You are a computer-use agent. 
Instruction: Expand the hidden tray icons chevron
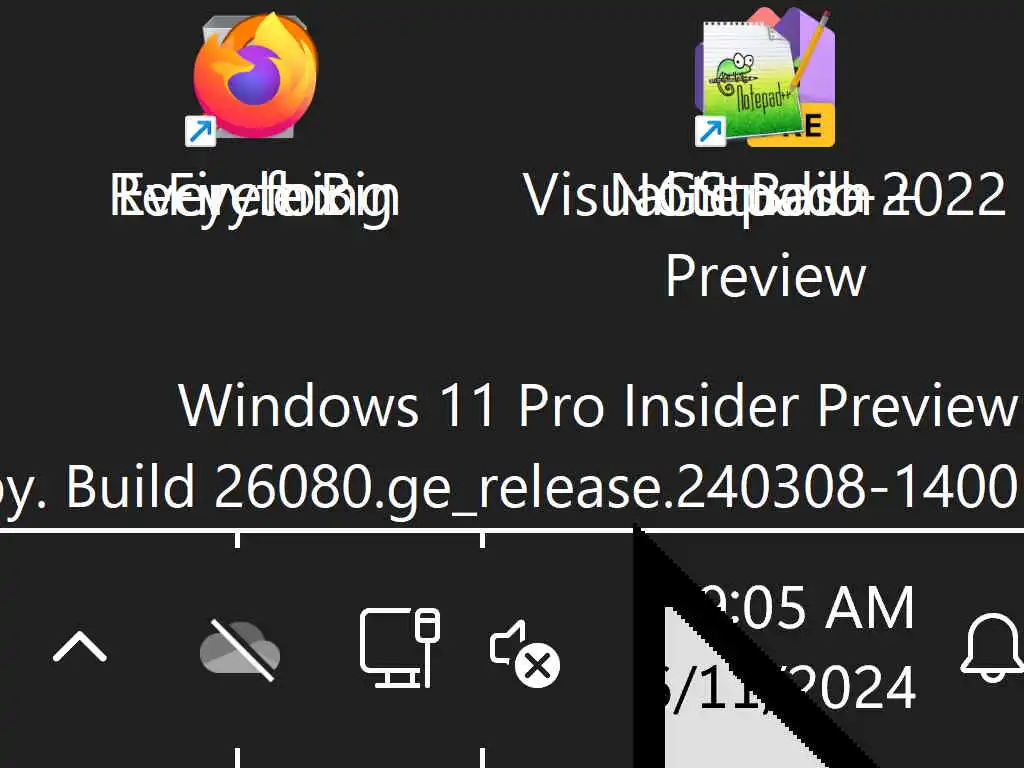coord(80,647)
